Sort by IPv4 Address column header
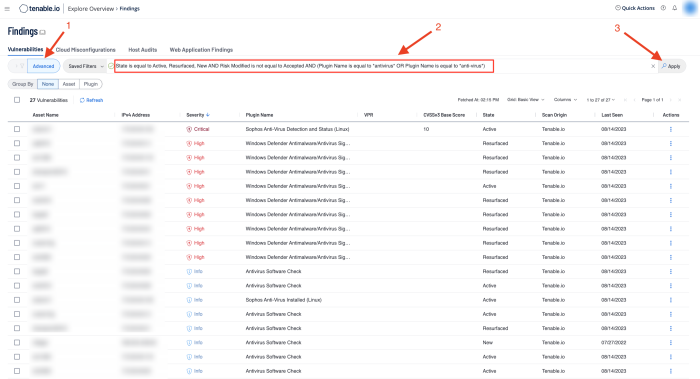This screenshot has height=379, width=700. [136, 115]
